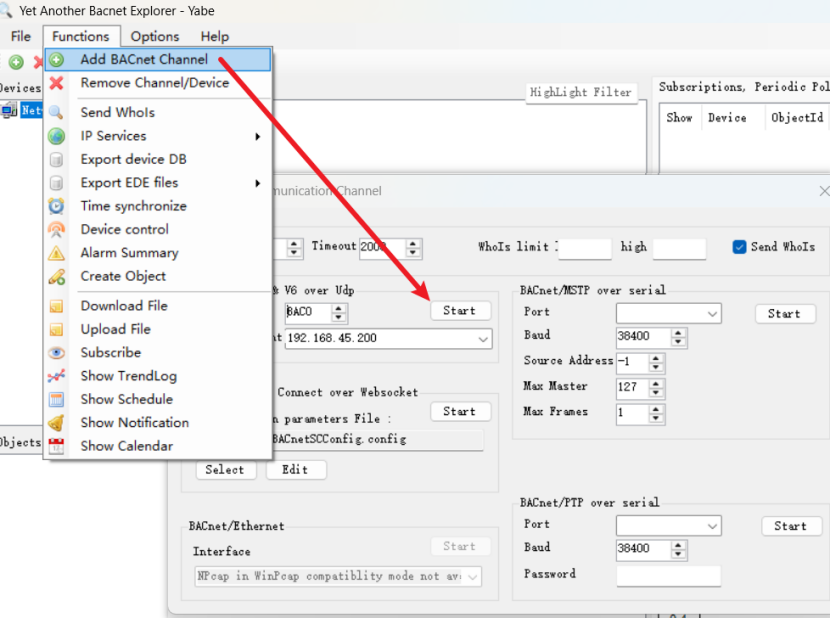
Task: Click the MSTP Baud 38400 spinner arrows
Action: (678, 337)
